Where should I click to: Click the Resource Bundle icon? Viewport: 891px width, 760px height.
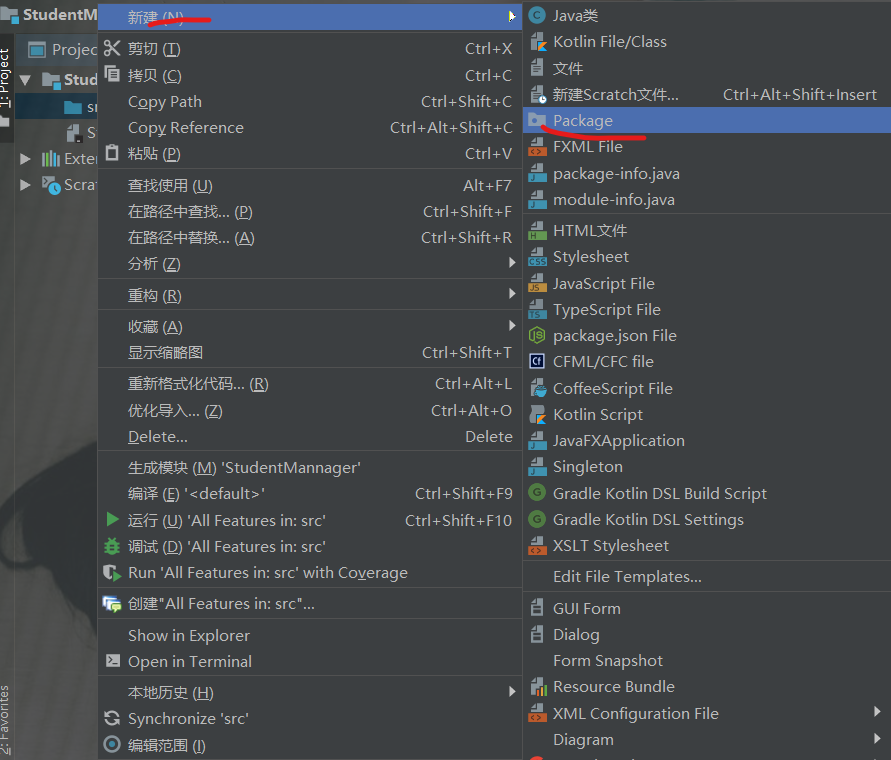click(538, 687)
